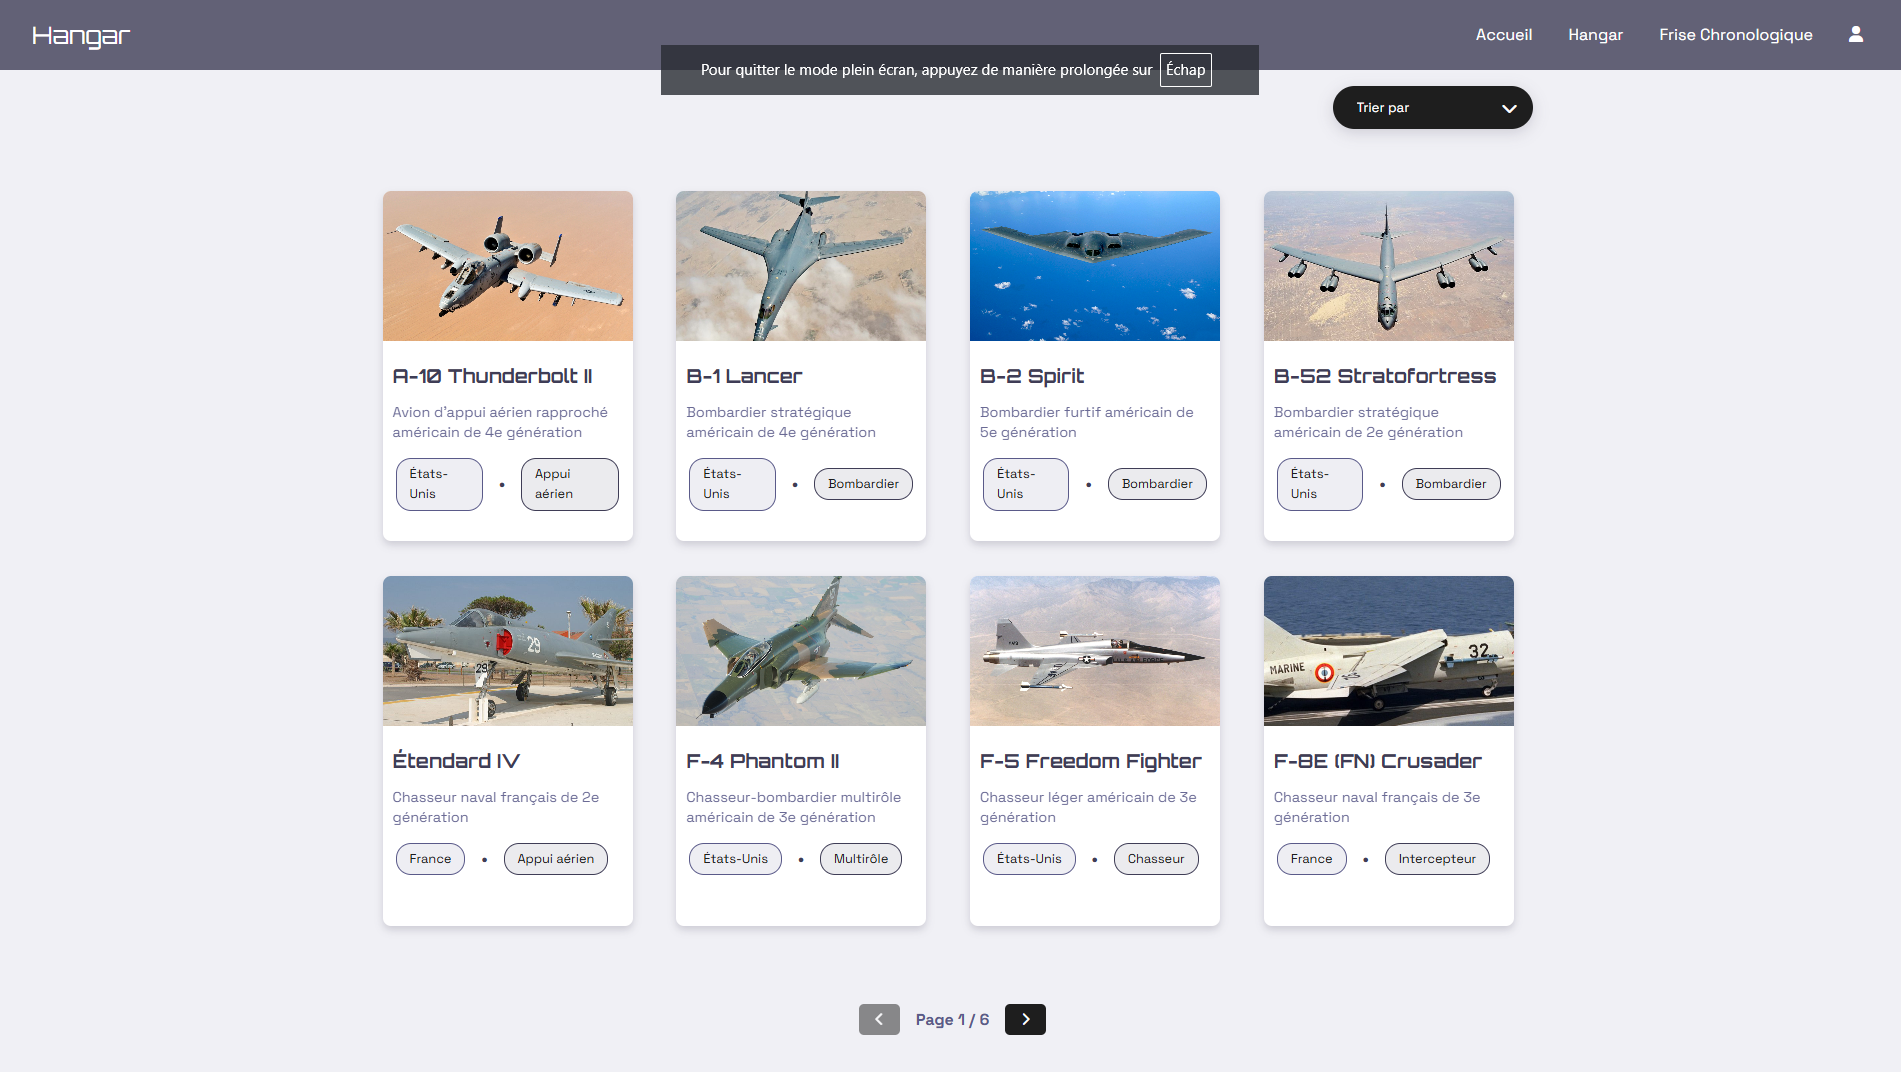Select Frise Chronologique menu item
The width and height of the screenshot is (1901, 1072).
[1735, 35]
